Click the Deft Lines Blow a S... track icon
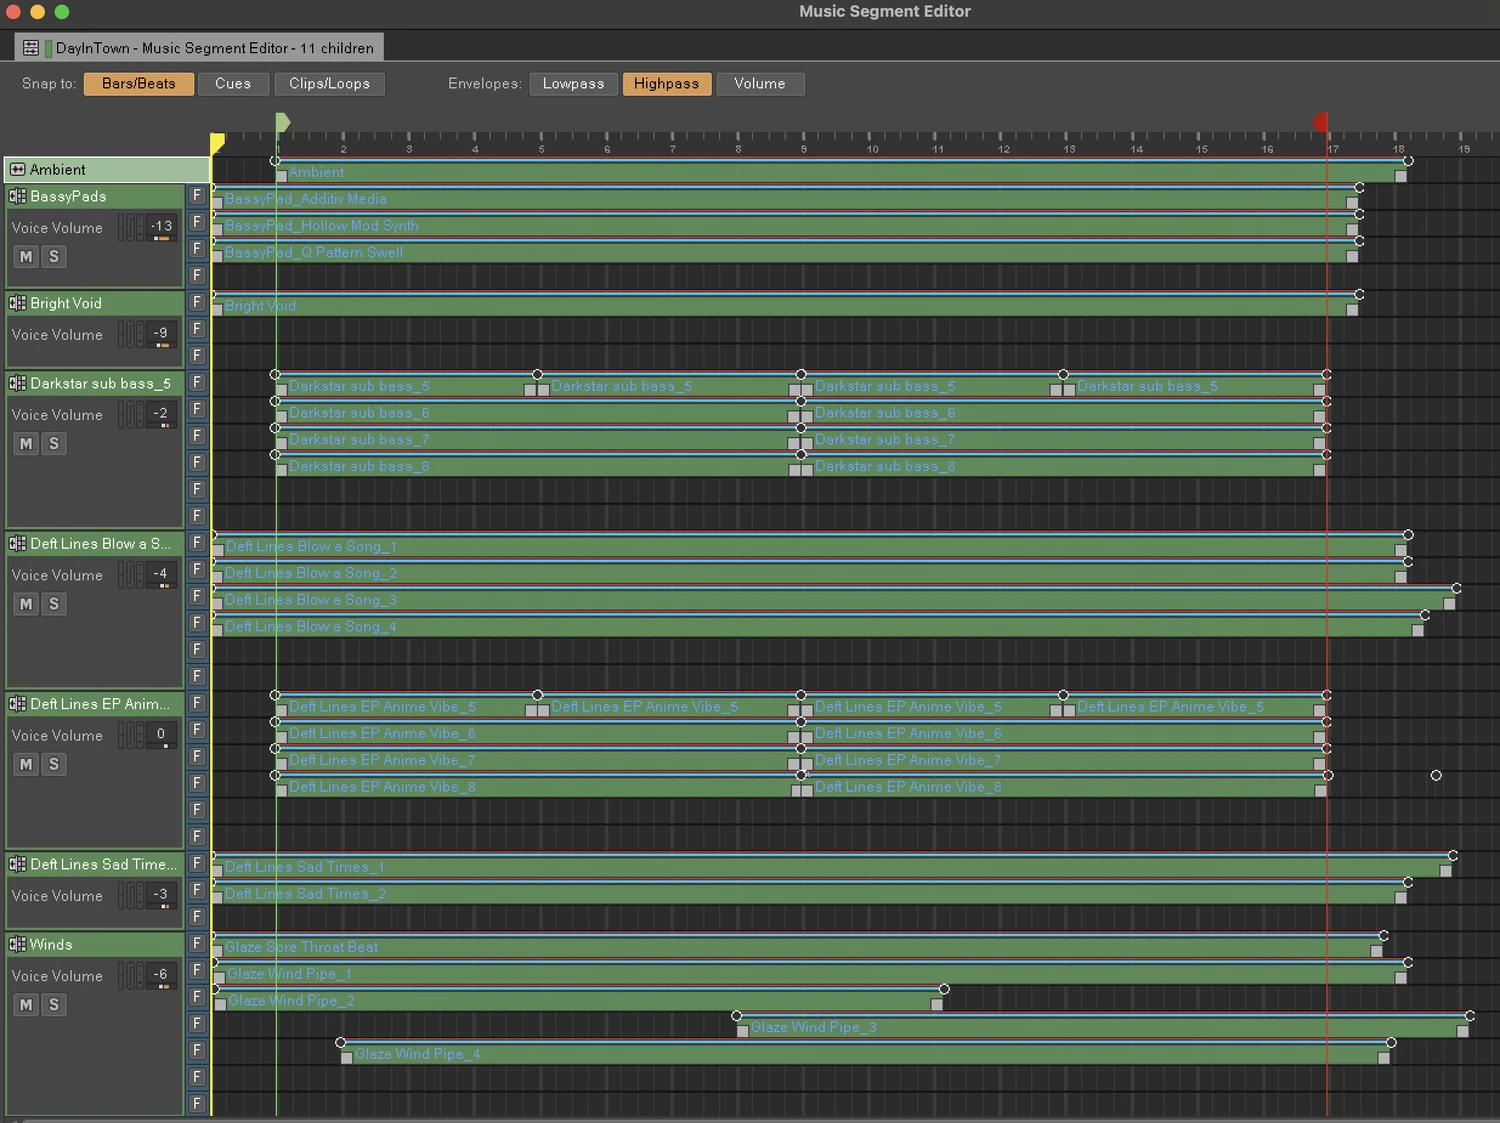Viewport: 1500px width, 1123px height. (17, 543)
